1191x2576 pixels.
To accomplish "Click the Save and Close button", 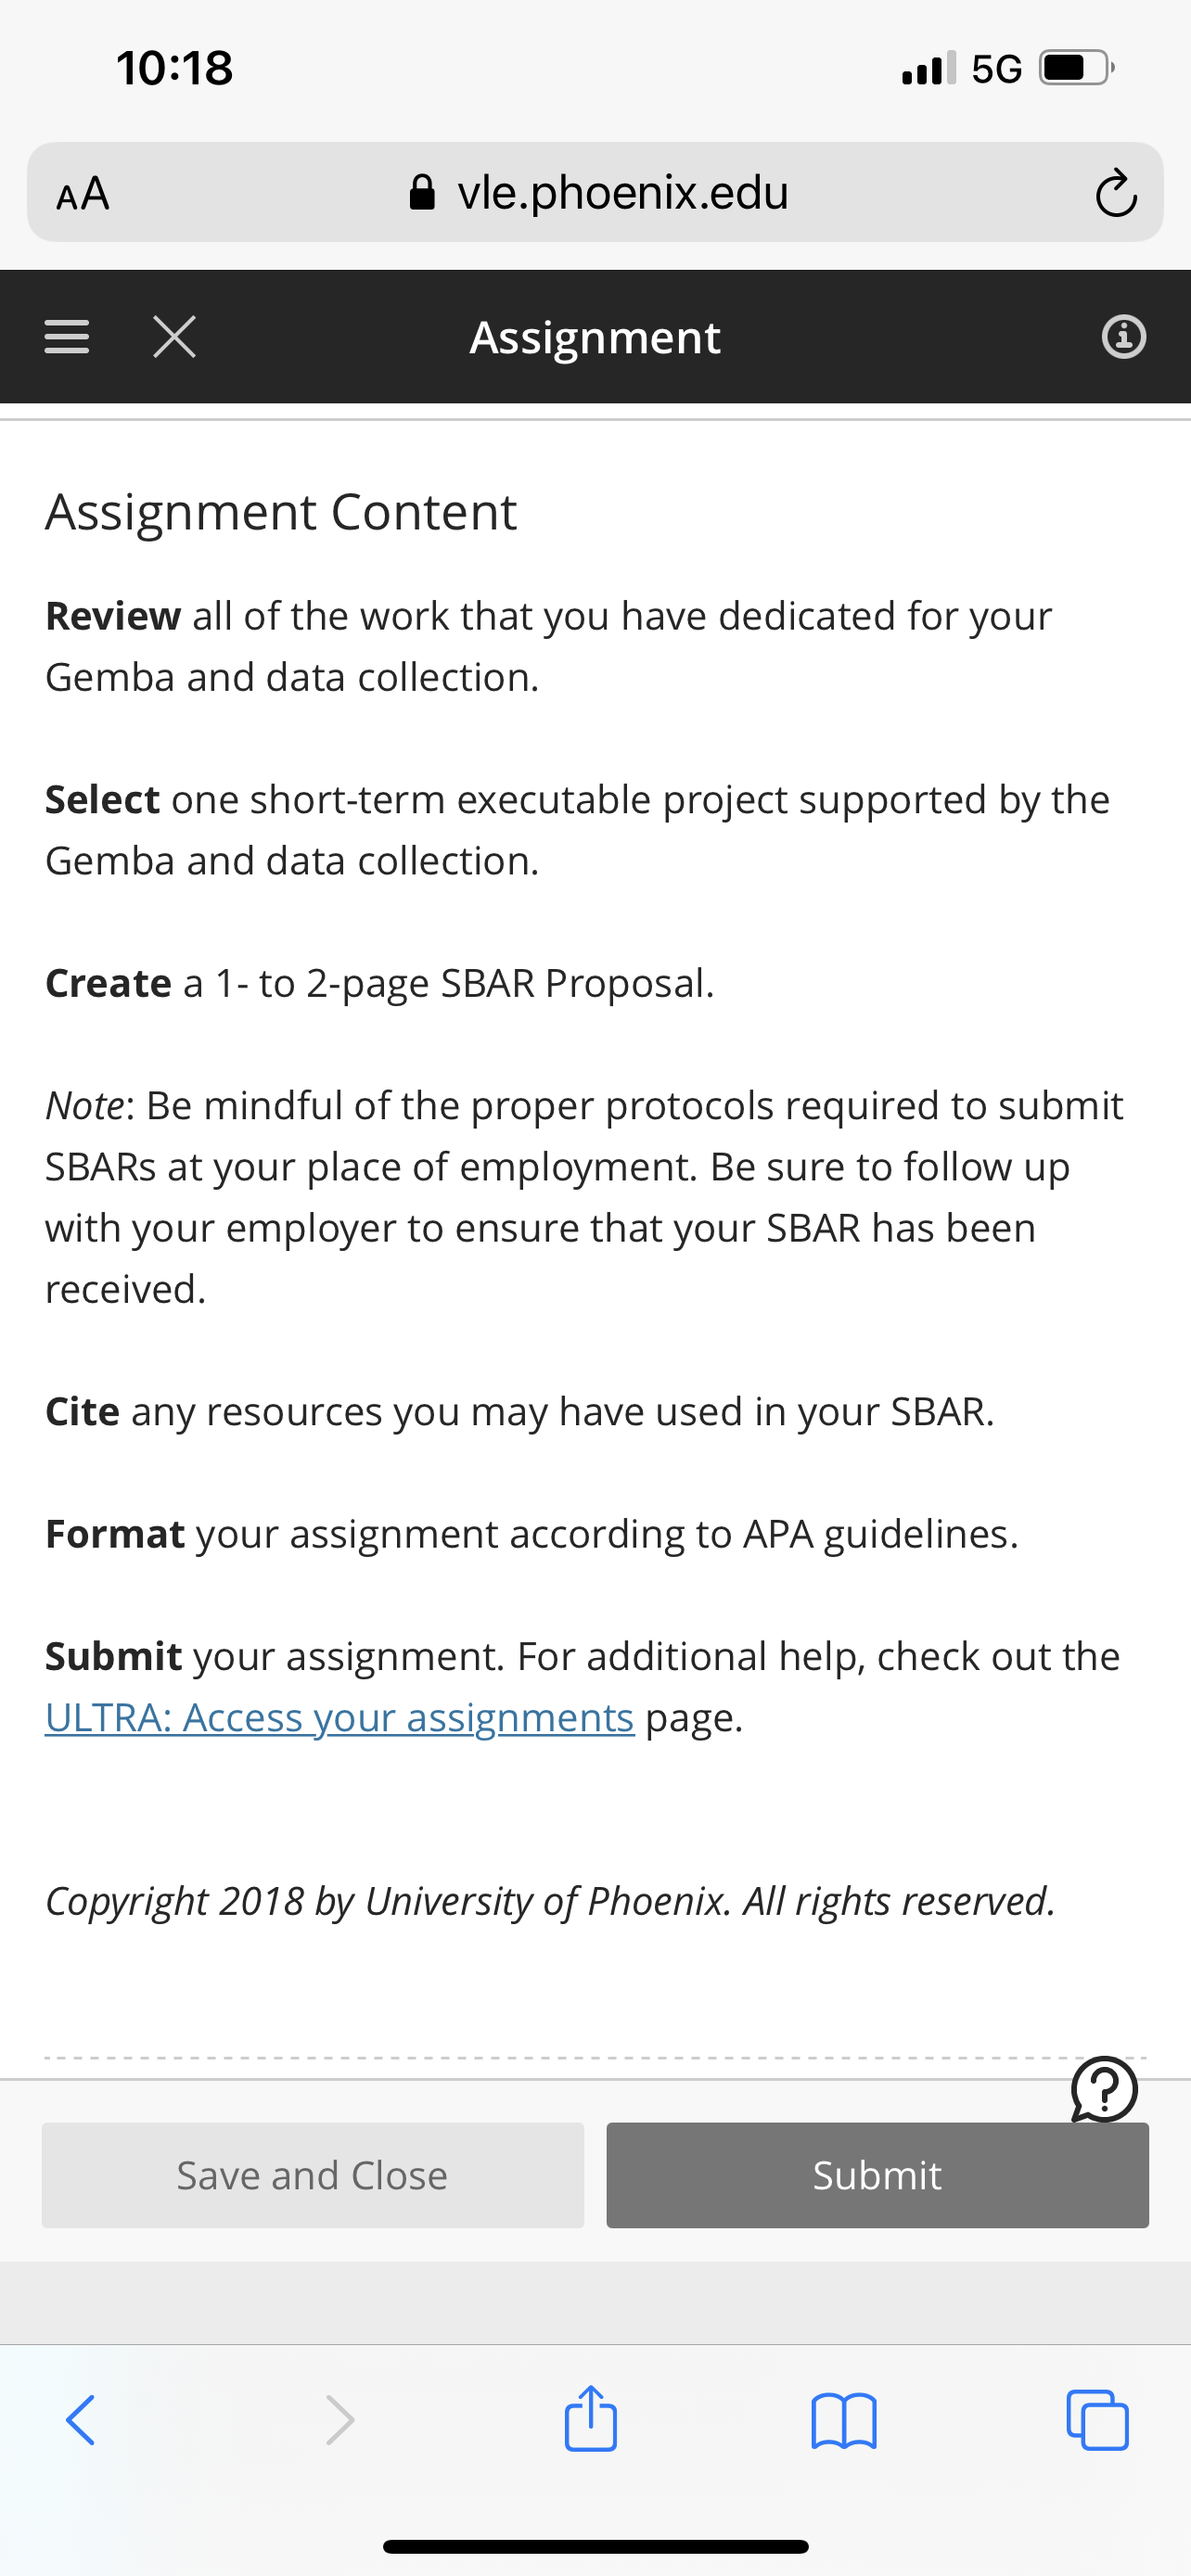I will click(312, 2175).
